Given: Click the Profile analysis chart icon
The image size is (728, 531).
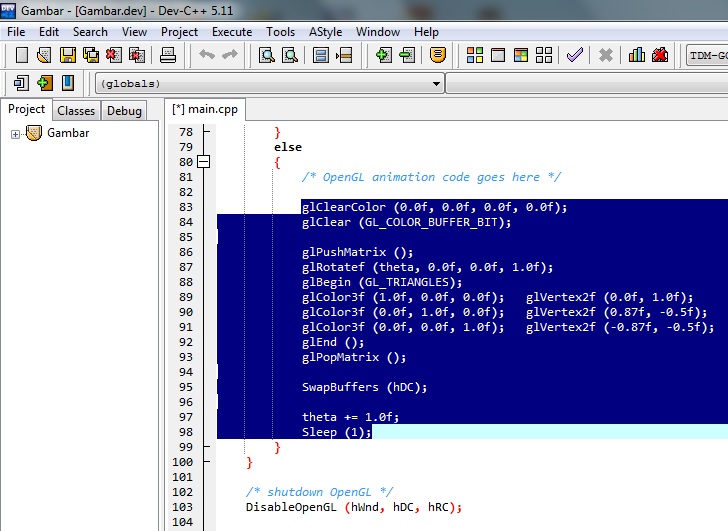Looking at the screenshot, I should coord(637,55).
